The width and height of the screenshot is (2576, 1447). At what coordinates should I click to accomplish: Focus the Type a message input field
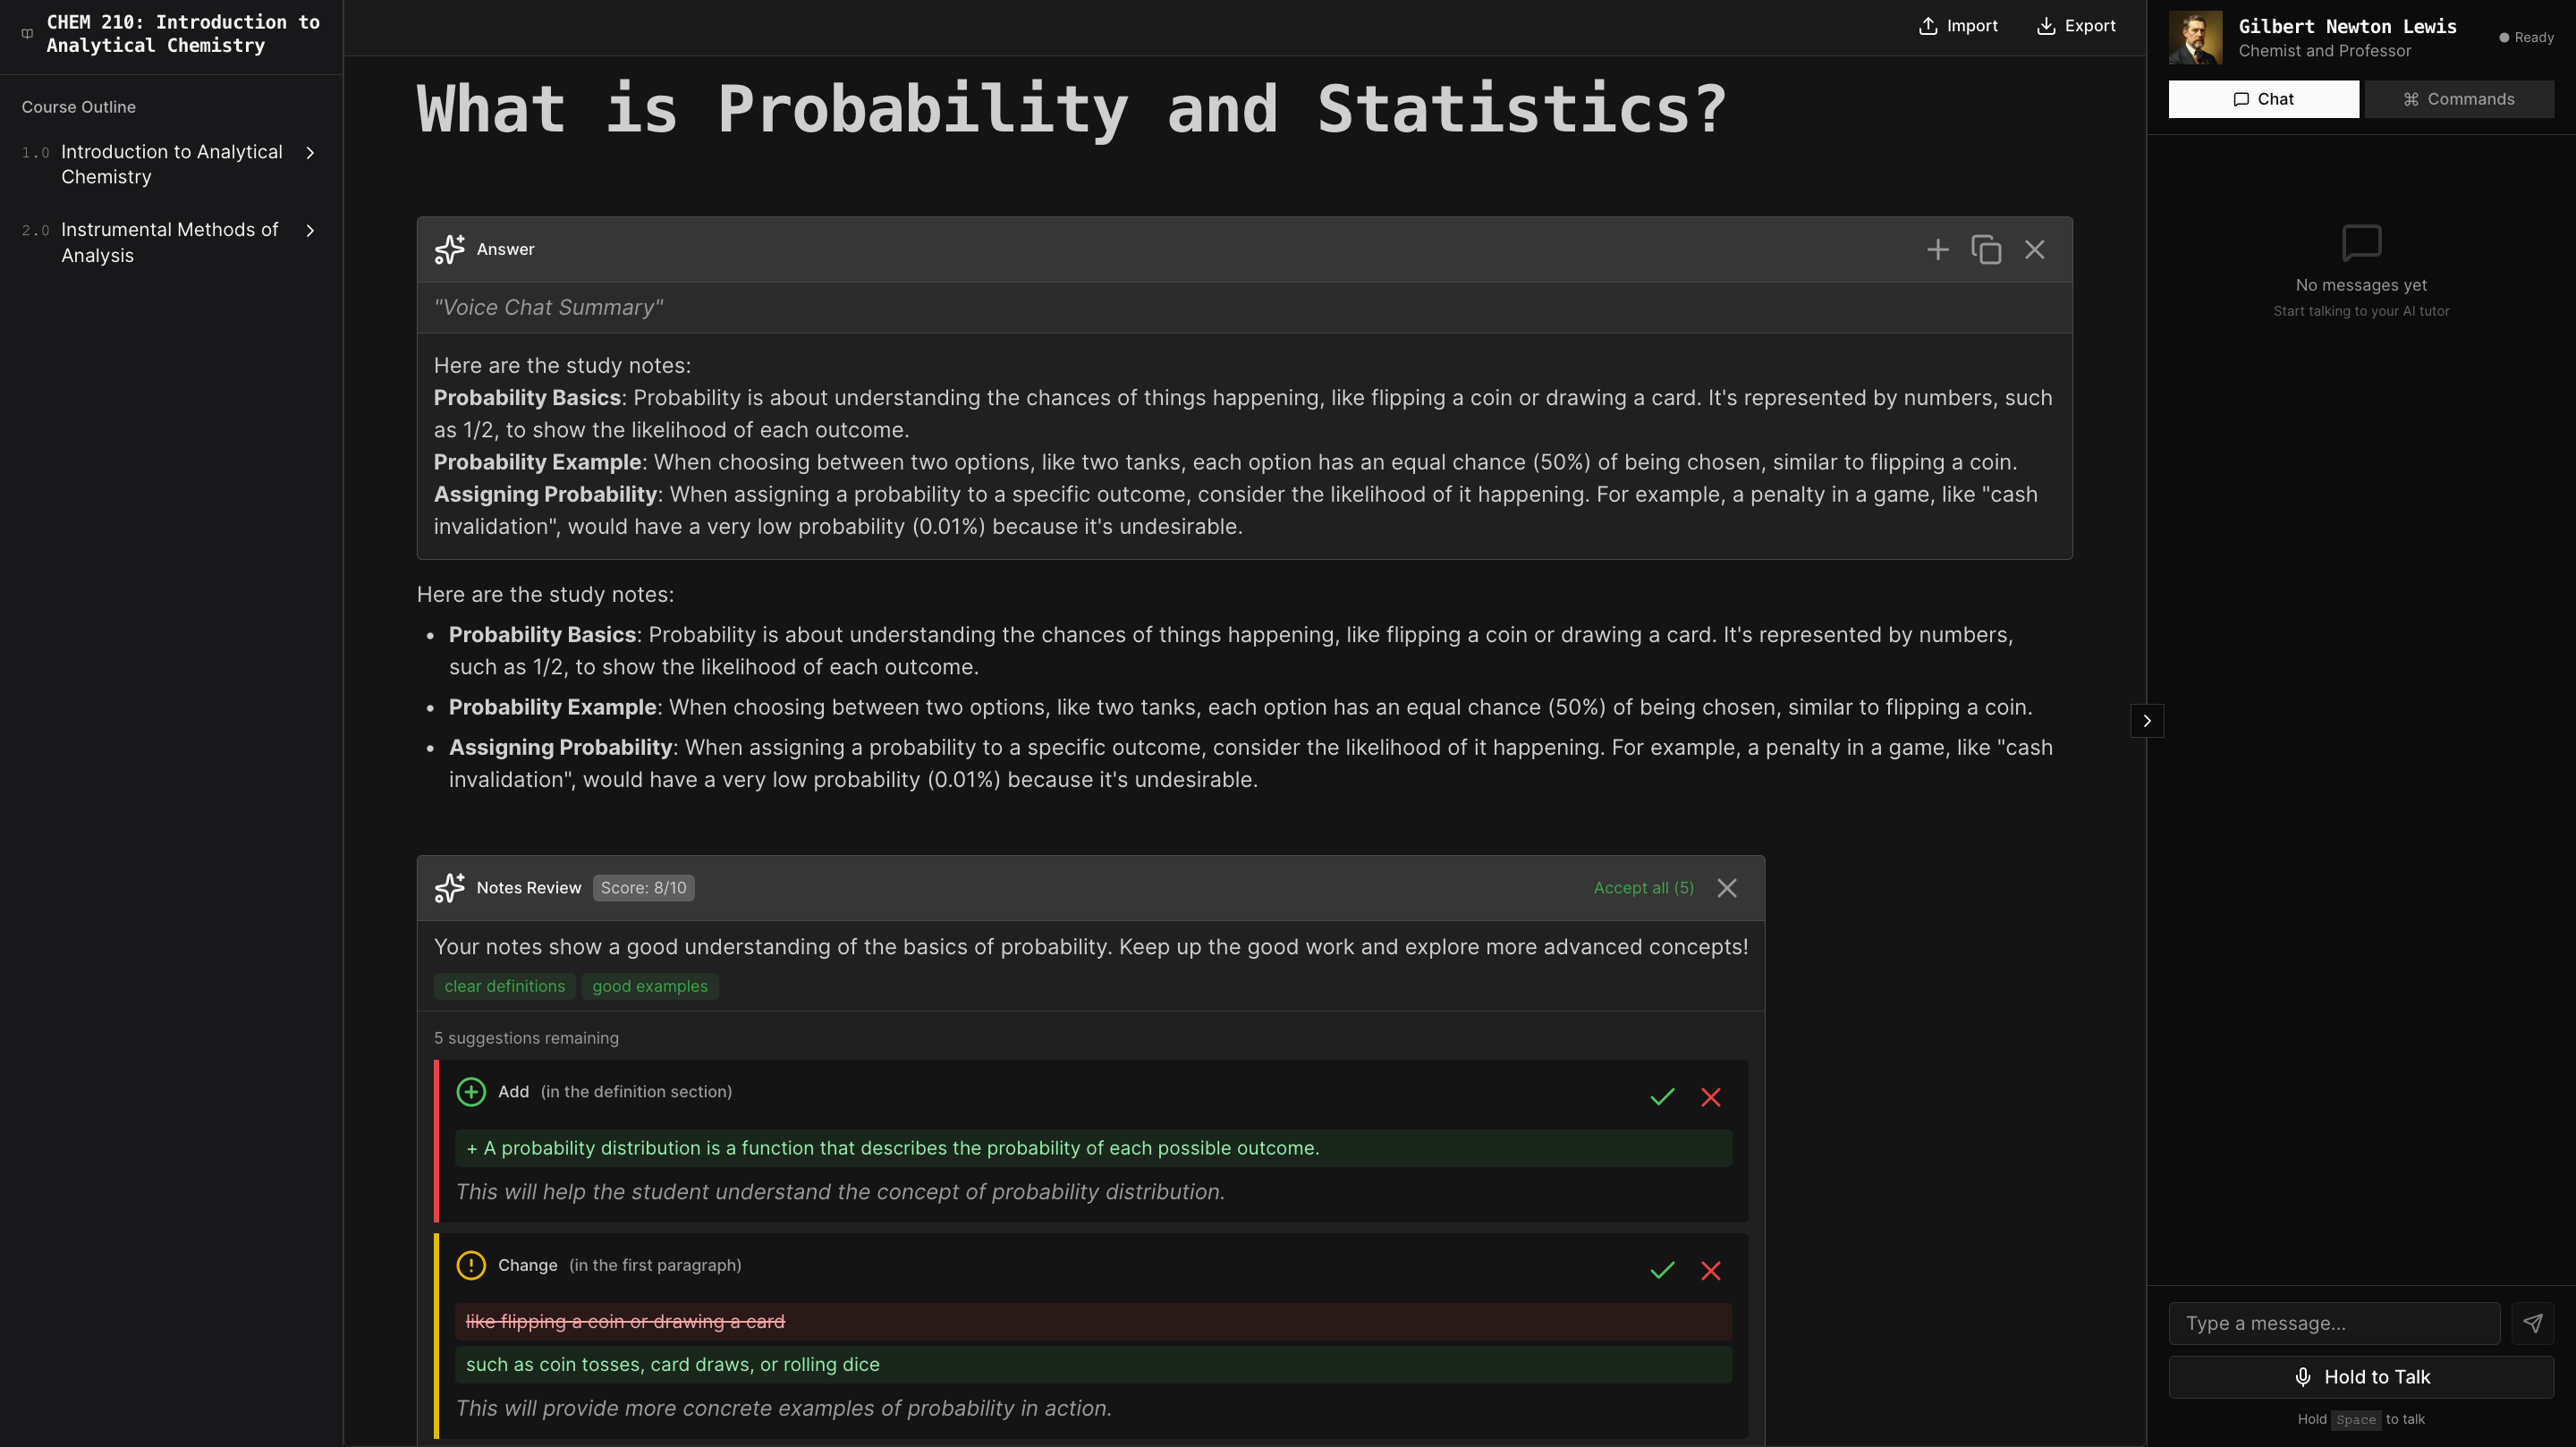[2334, 1323]
